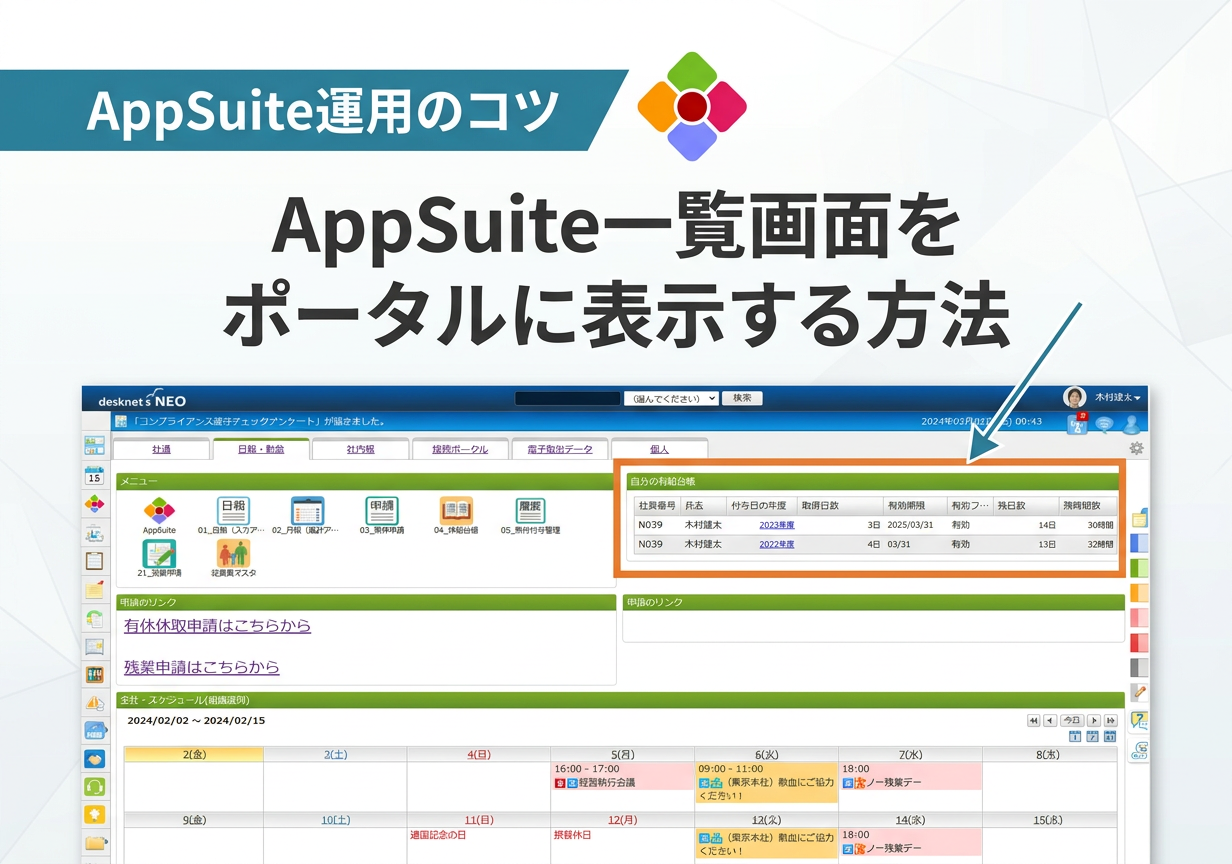Open the portal icon in left sidebar

click(x=94, y=446)
